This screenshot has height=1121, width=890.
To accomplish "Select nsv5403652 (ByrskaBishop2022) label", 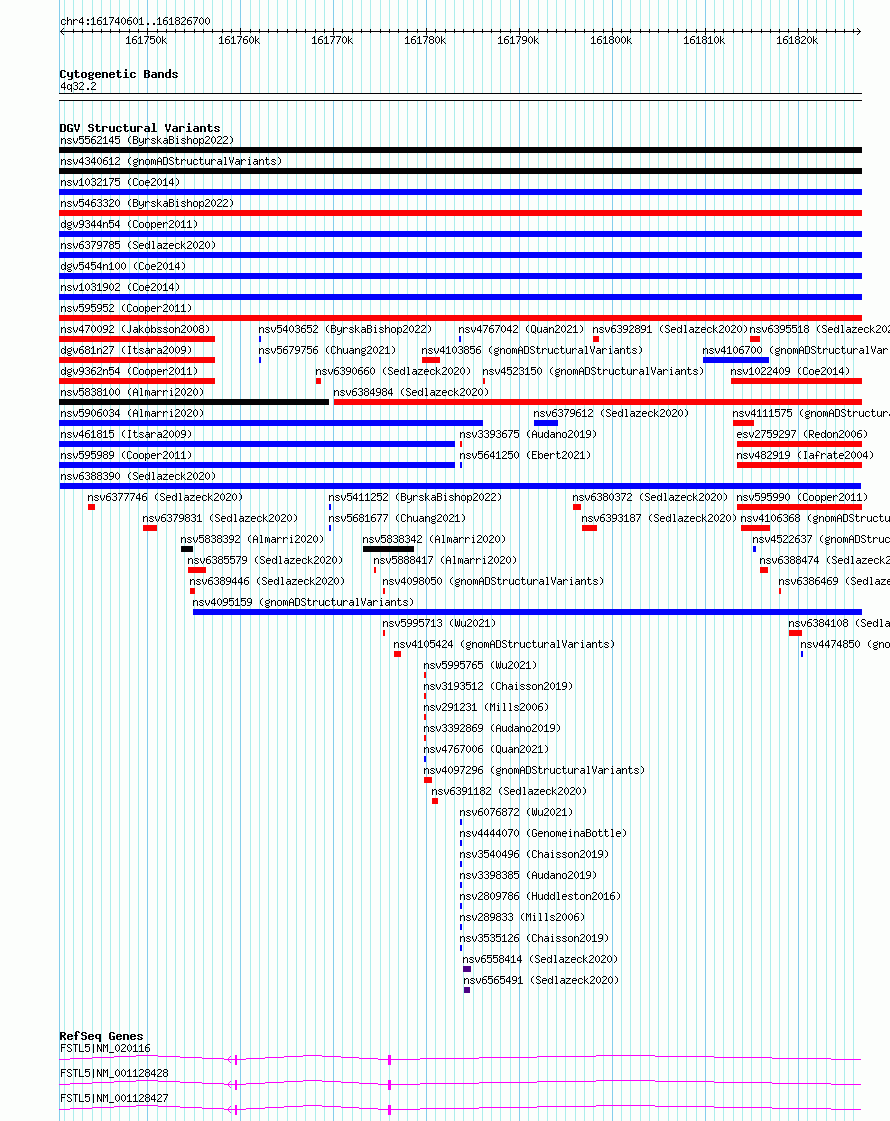I will [345, 330].
